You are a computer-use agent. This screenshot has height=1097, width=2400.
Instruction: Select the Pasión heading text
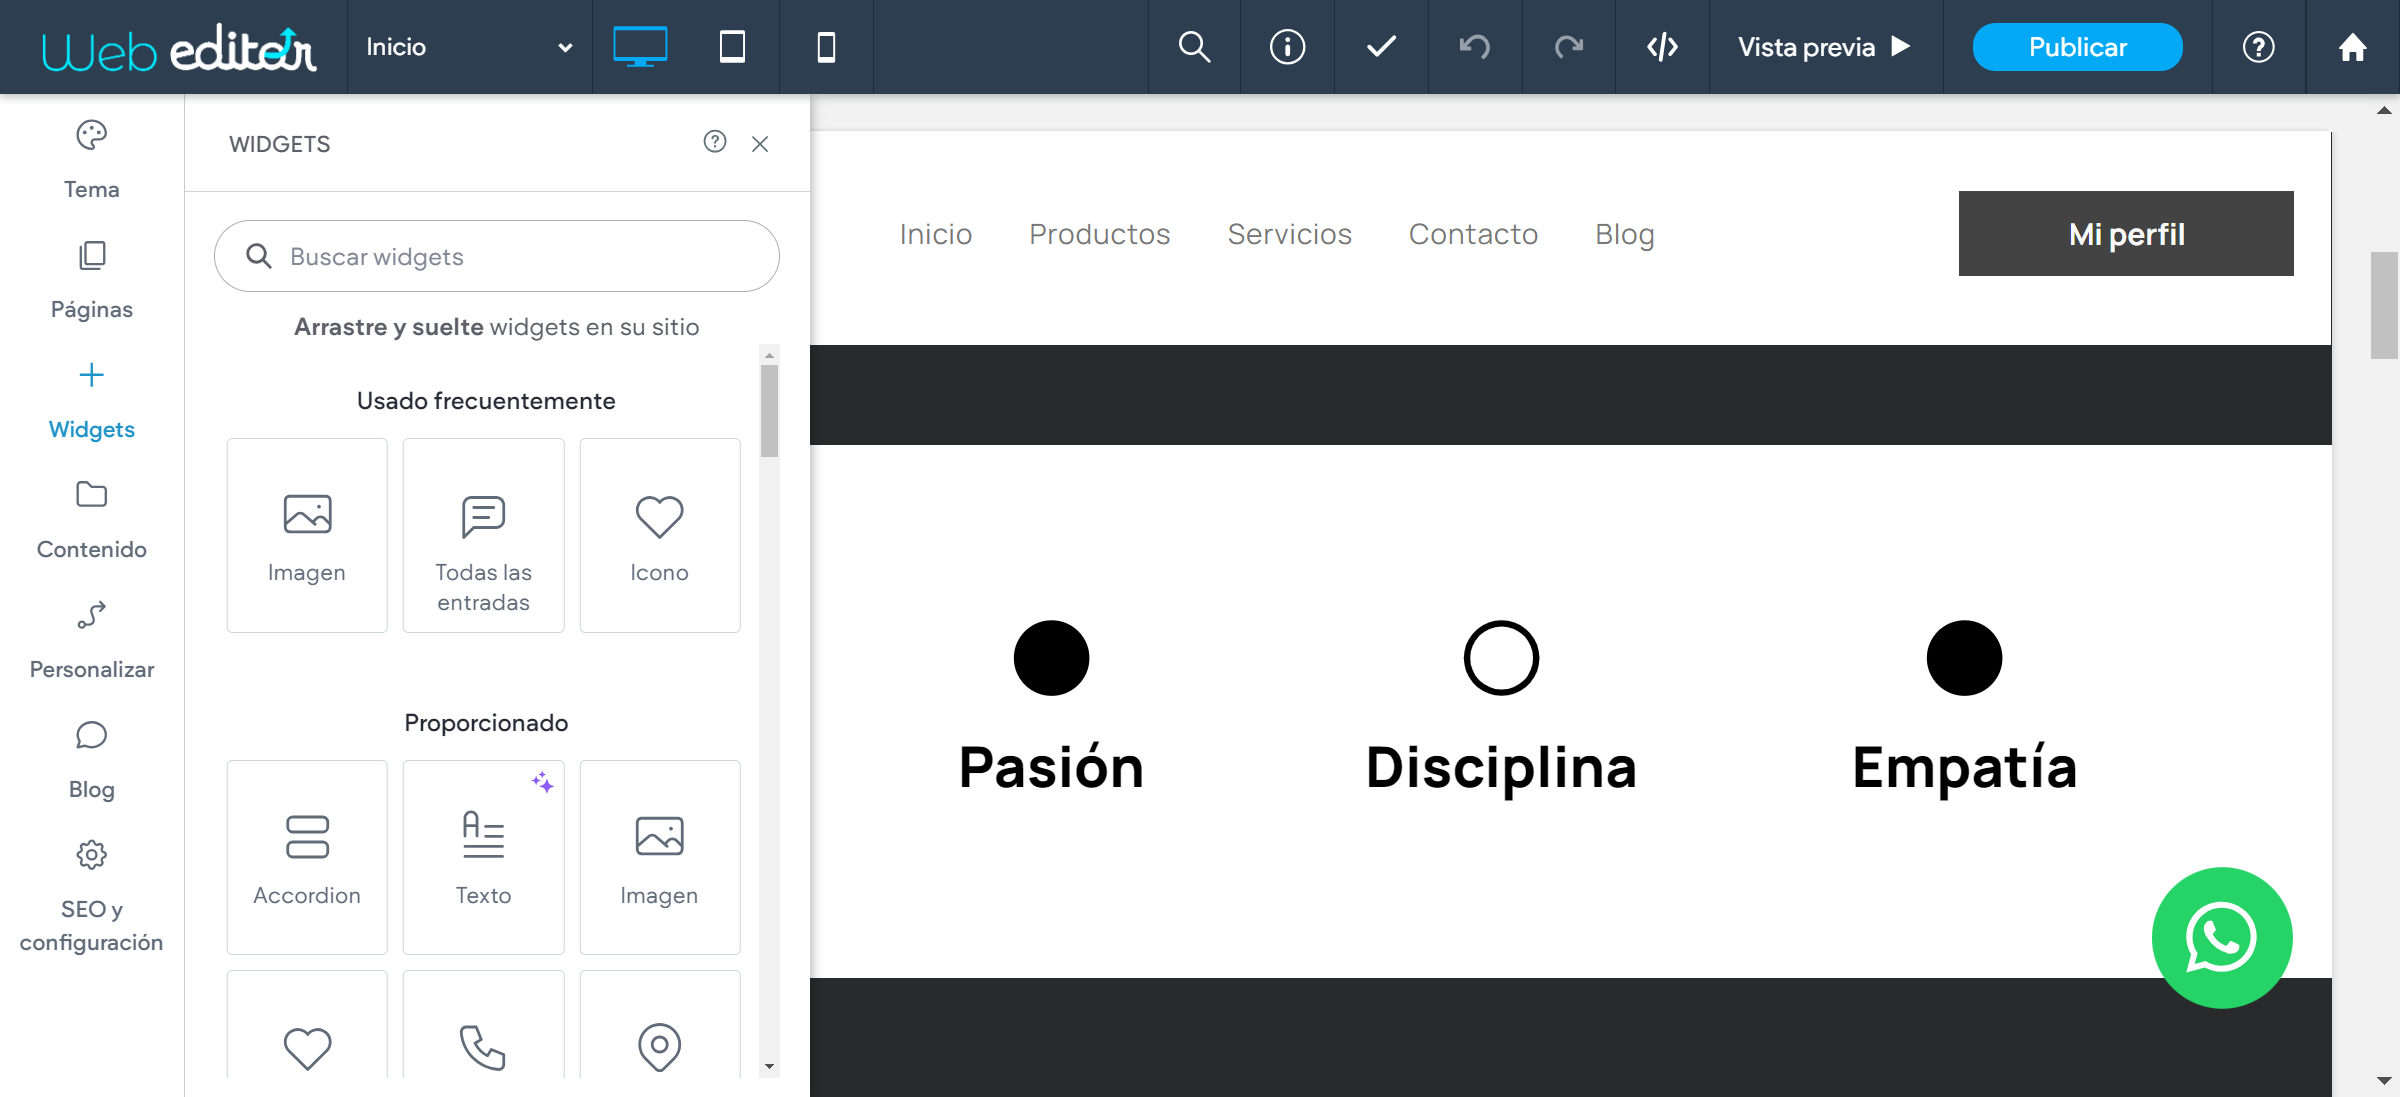[1051, 768]
